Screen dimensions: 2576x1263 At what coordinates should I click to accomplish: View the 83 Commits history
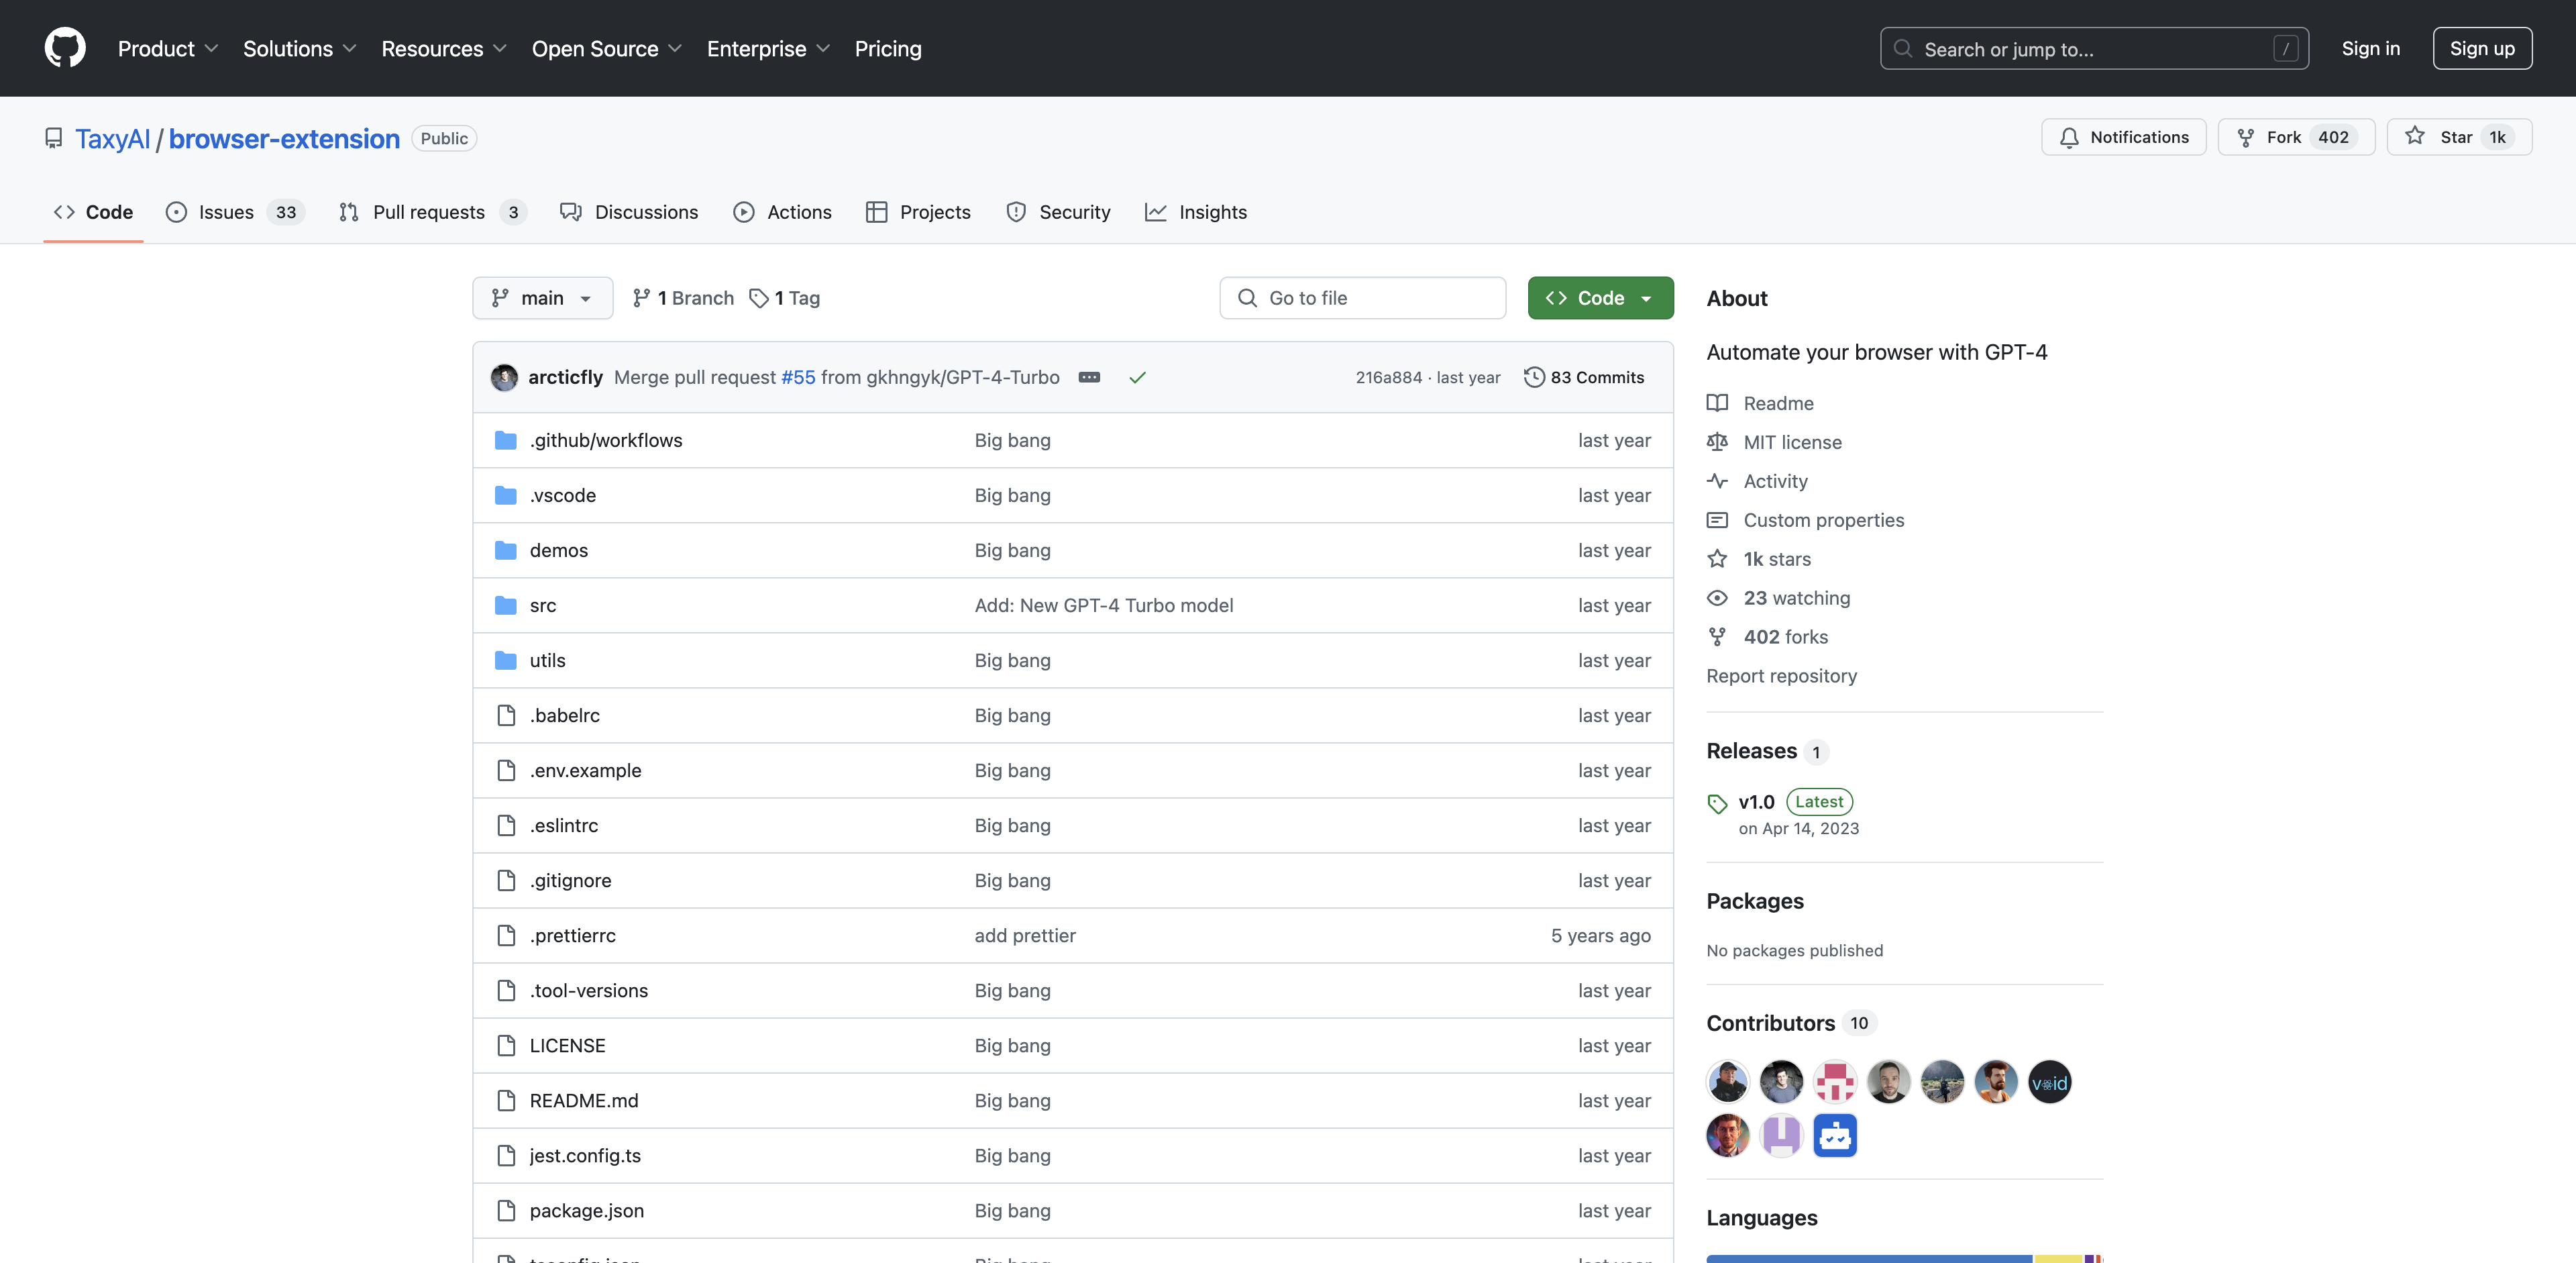coord(1583,377)
